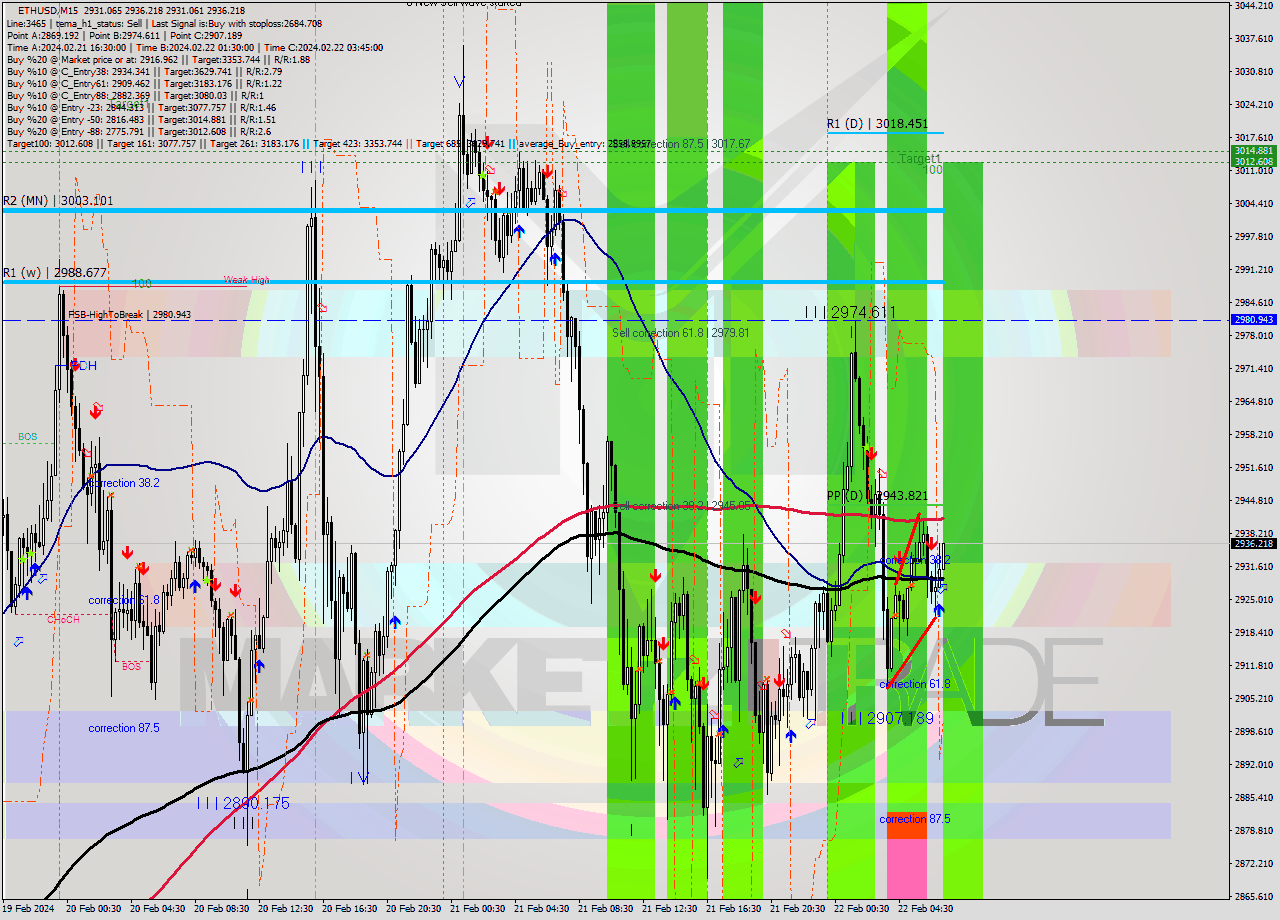This screenshot has height=920, width=1280.
Task: Click the 2865.610 price scale value
Action: [1254, 896]
